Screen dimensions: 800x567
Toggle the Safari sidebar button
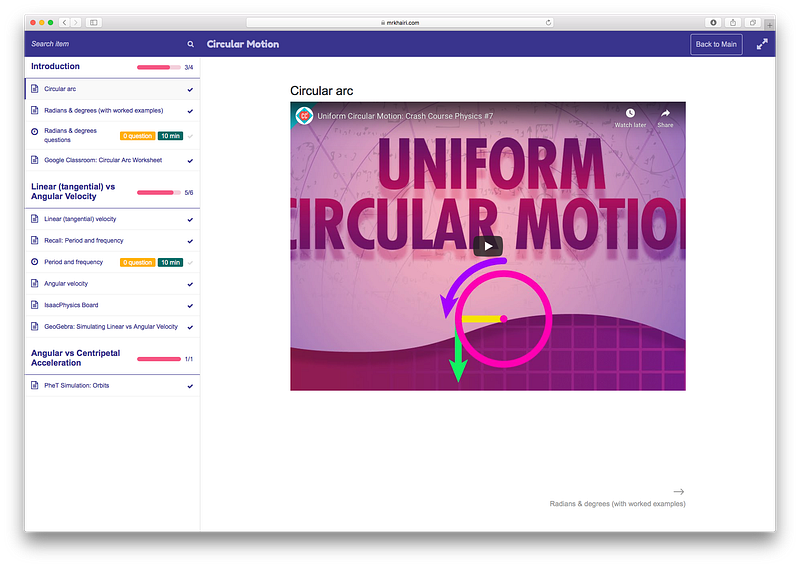coord(93,22)
